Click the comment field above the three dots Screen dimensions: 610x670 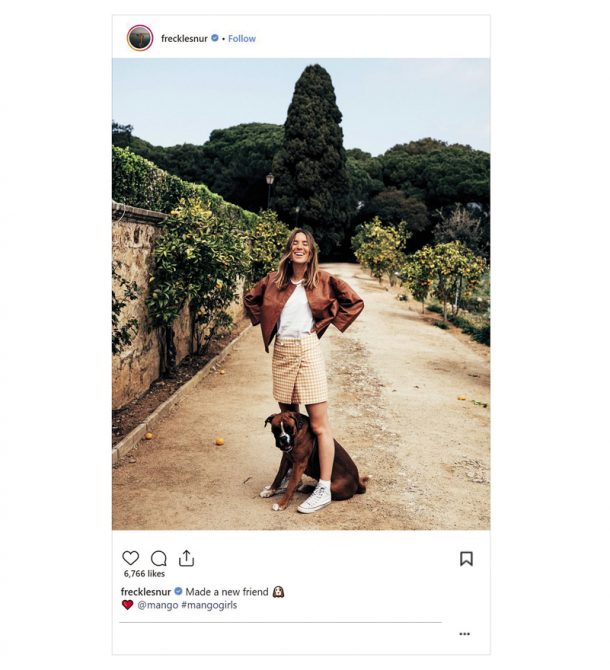(x=280, y=618)
